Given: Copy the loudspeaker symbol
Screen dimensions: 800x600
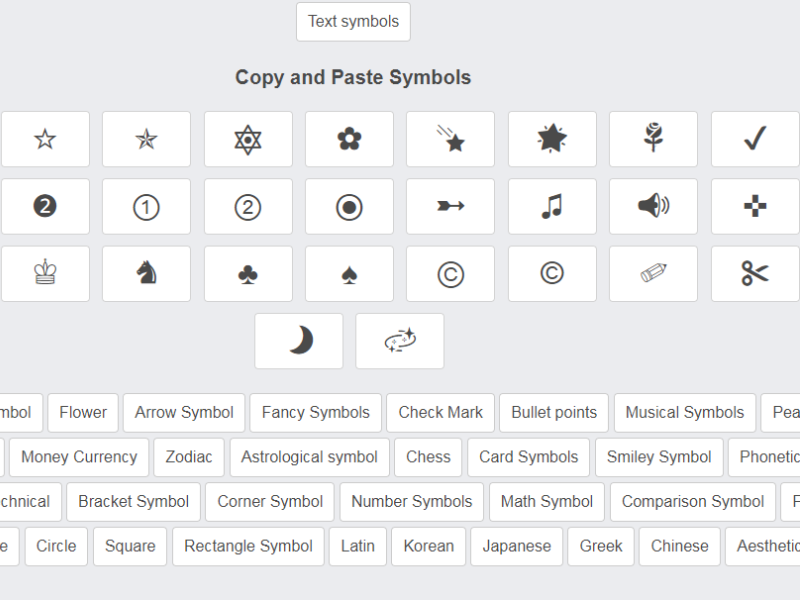Looking at the screenshot, I should [x=653, y=206].
